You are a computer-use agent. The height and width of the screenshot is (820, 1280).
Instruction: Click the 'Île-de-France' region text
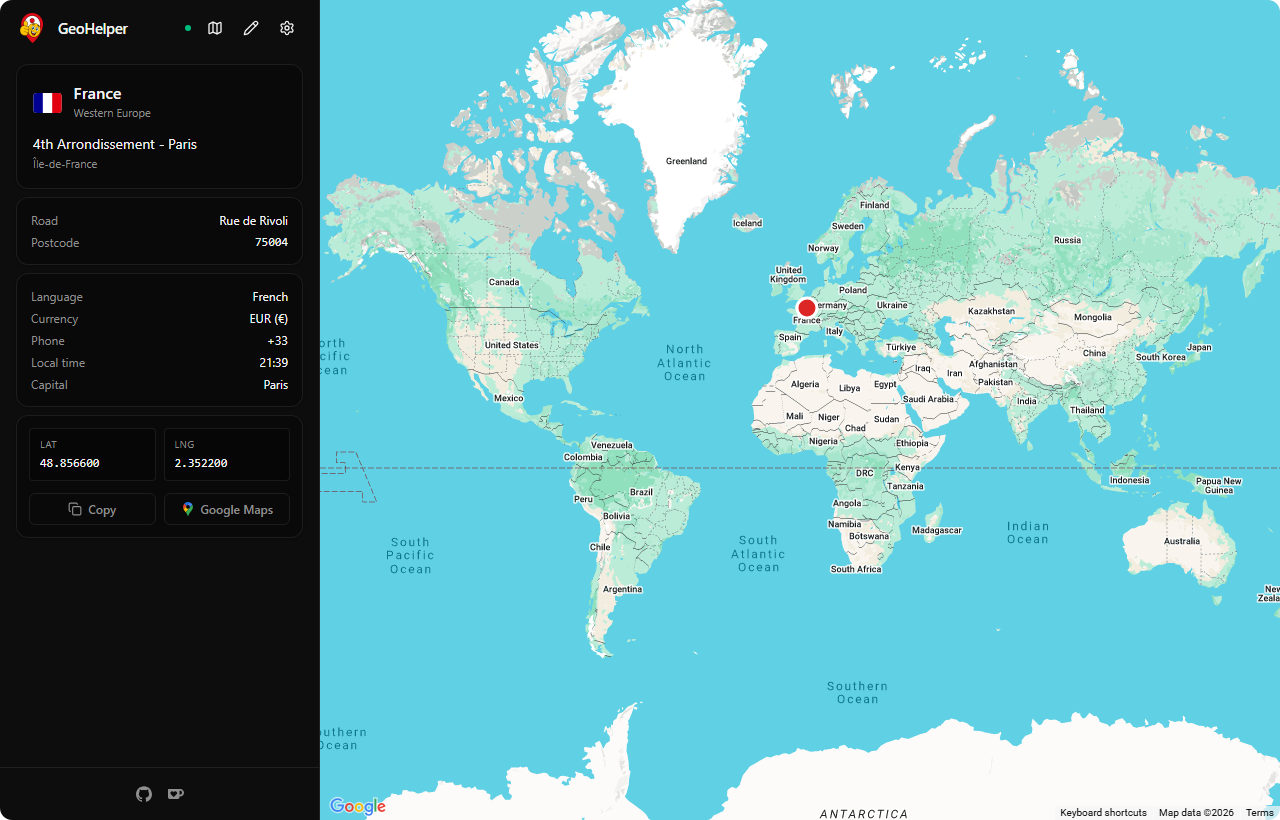pos(65,164)
